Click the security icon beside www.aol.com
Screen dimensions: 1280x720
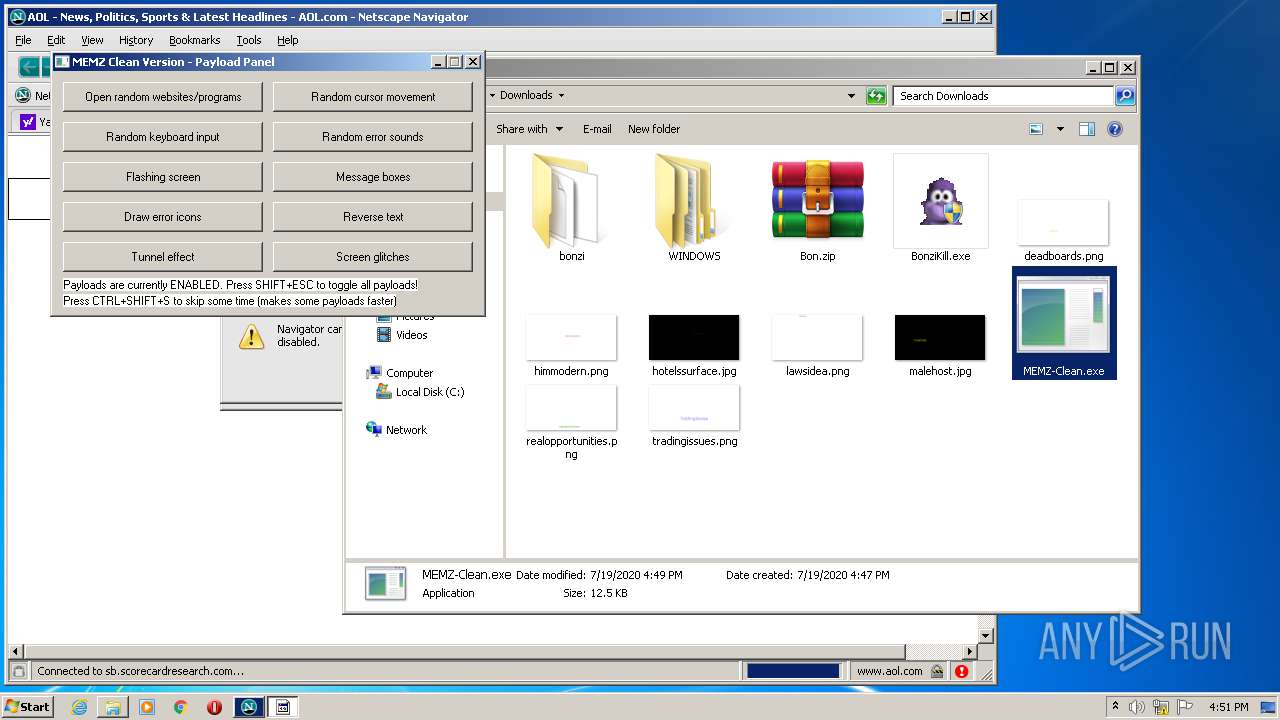[937, 671]
